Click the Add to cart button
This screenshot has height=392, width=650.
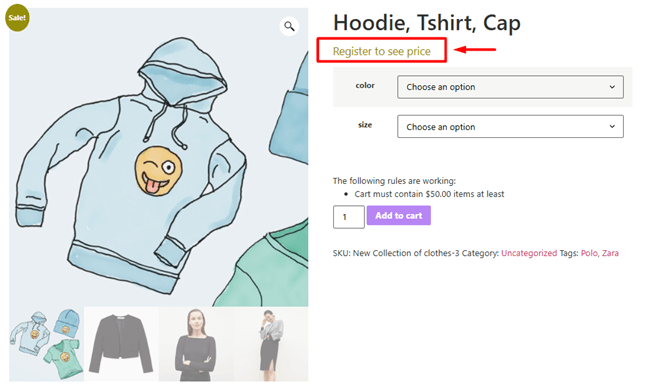pos(398,215)
